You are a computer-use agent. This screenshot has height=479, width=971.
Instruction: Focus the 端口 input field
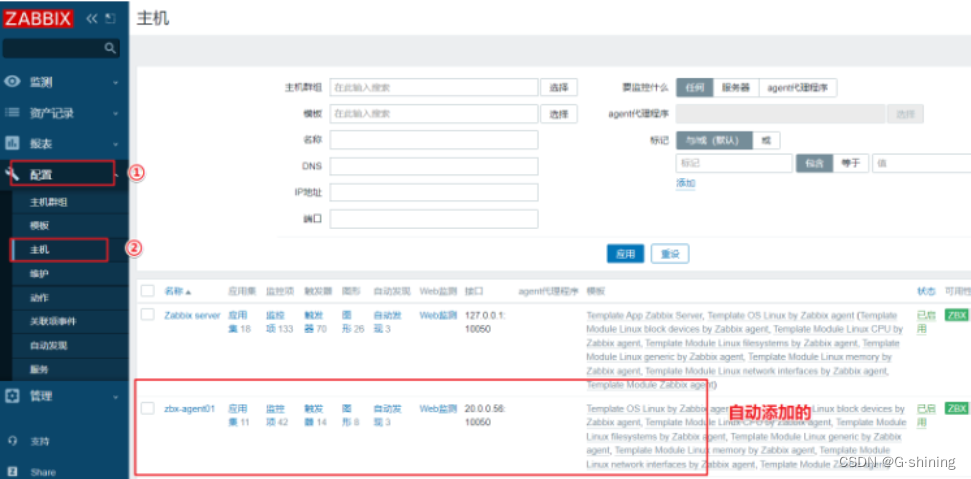tap(433, 218)
